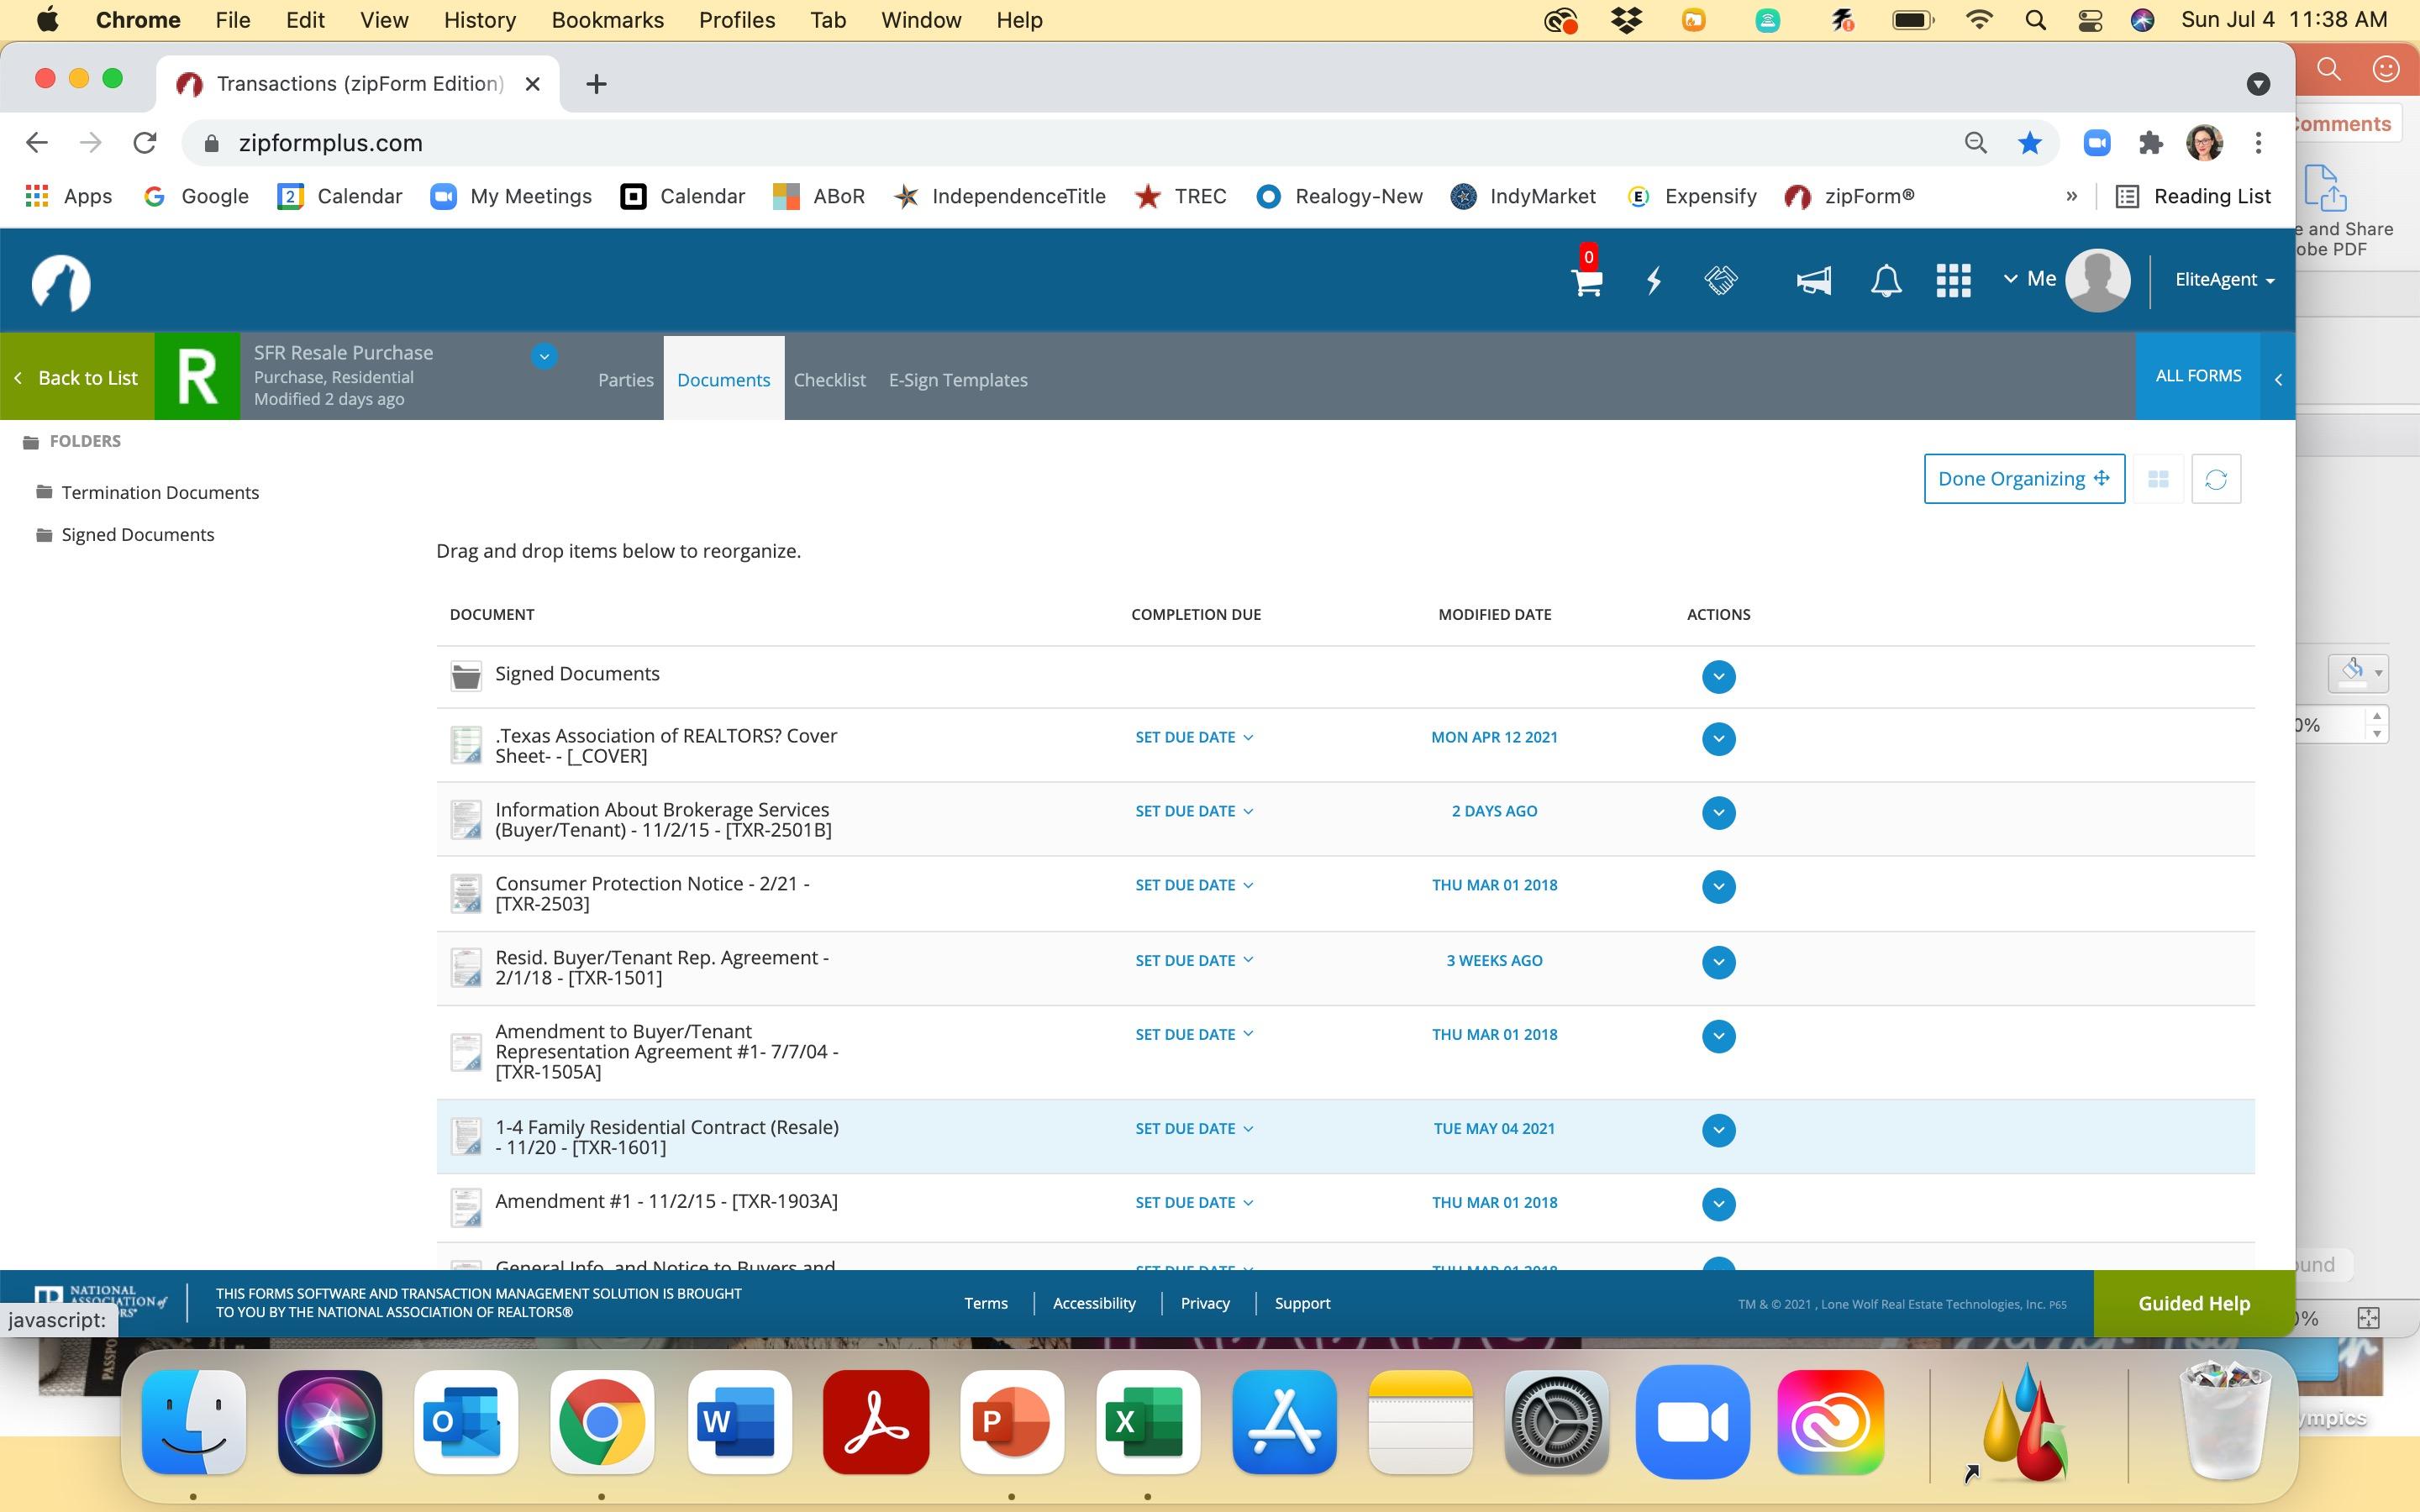Open the Support link in footer
This screenshot has height=1512, width=2420.
(x=1302, y=1303)
